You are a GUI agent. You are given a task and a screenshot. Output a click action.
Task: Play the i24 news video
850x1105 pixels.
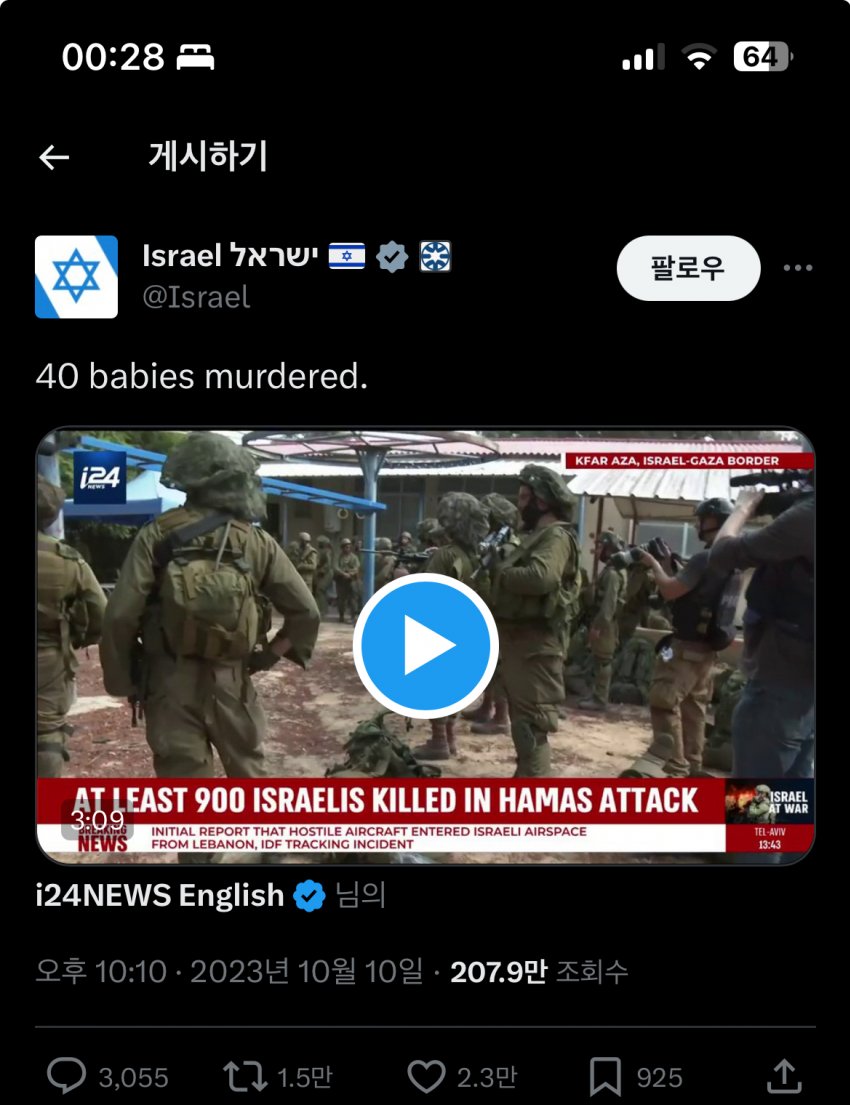tap(425, 646)
